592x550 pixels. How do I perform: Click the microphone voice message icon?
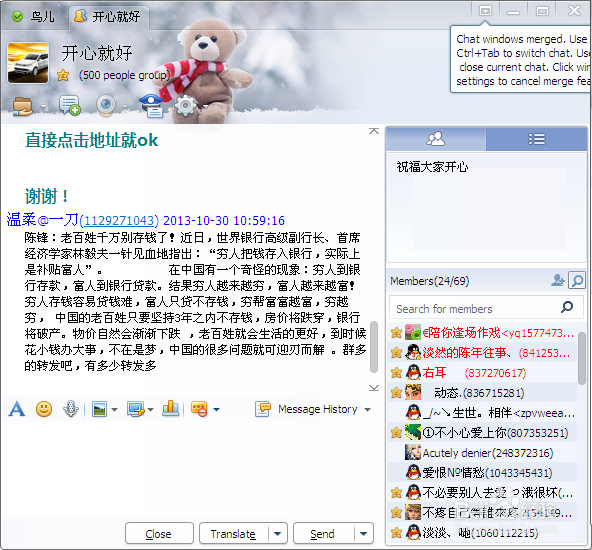click(x=71, y=409)
